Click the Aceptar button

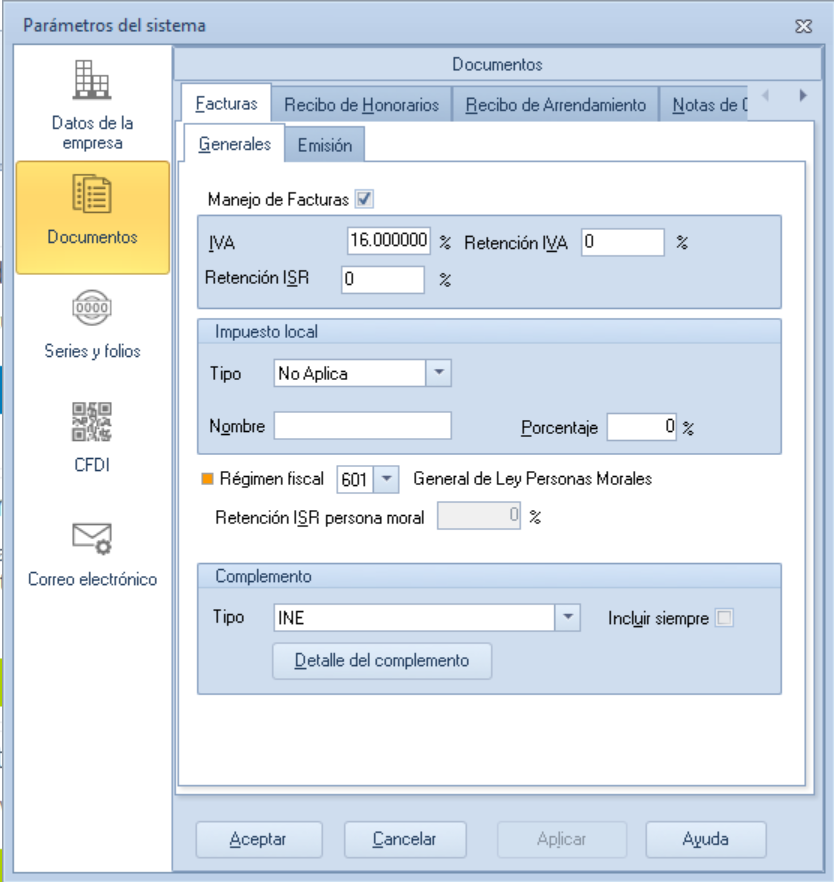tap(259, 839)
